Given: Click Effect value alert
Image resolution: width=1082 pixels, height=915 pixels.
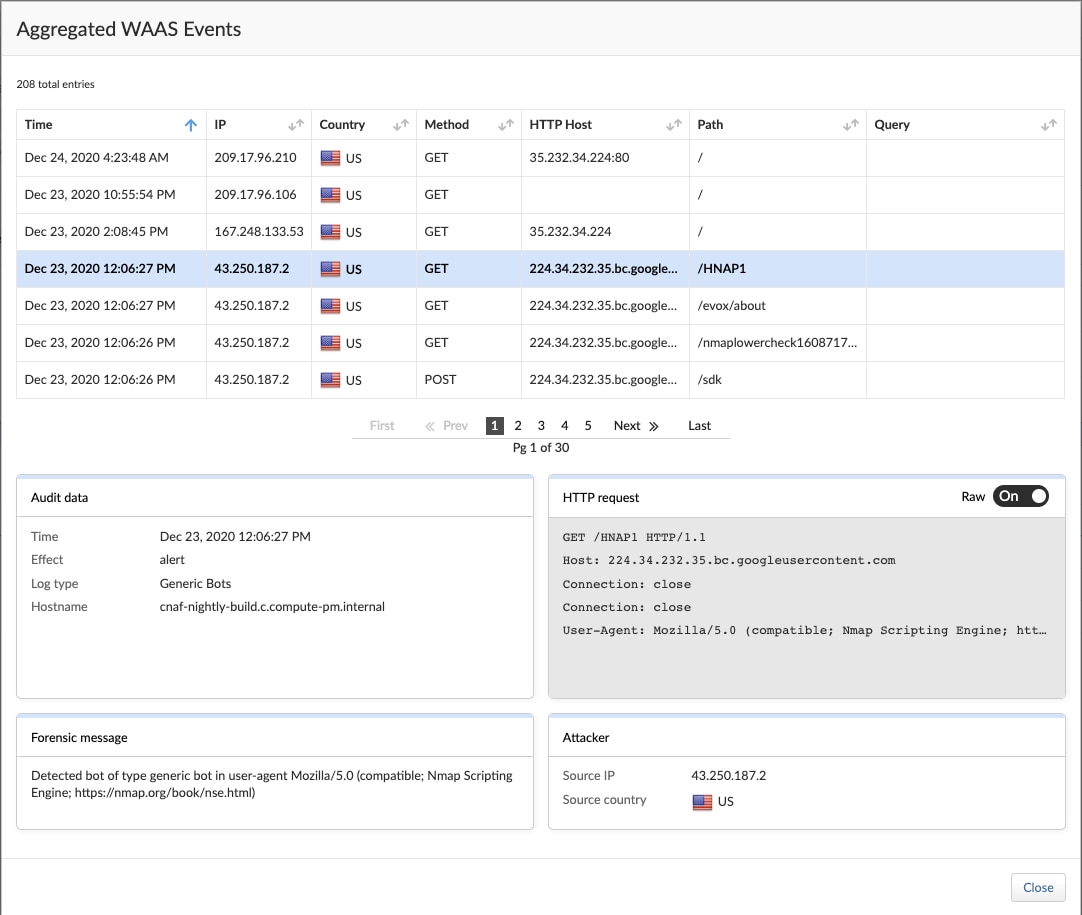Looking at the screenshot, I should coord(172,560).
